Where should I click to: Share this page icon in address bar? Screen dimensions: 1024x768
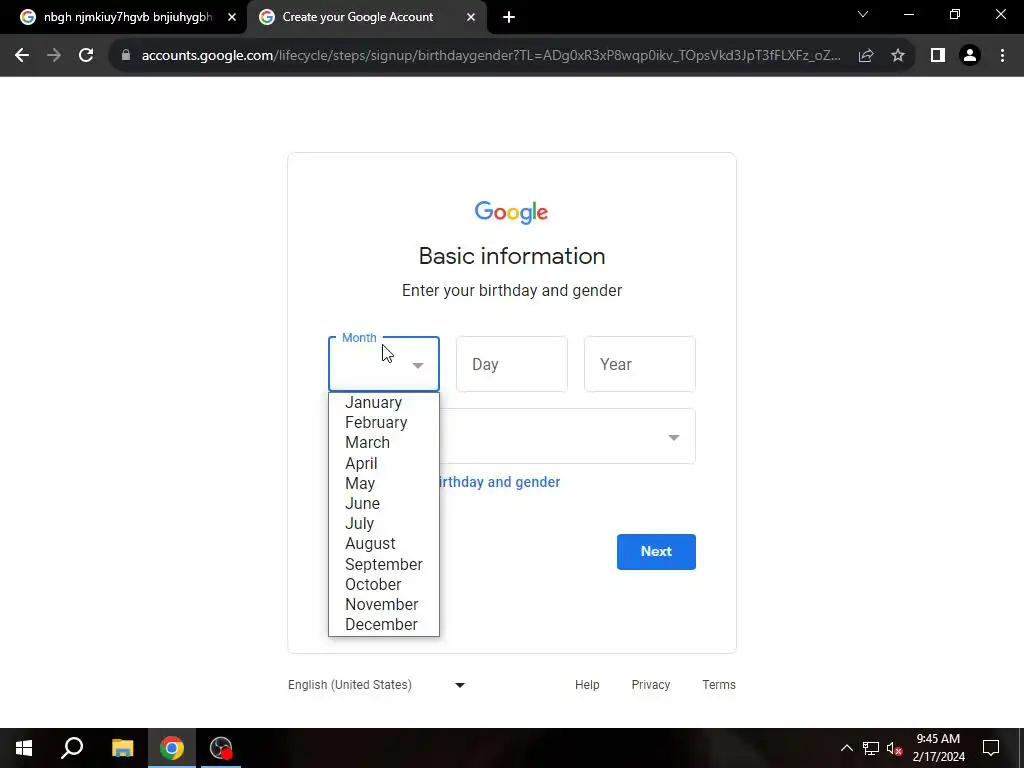pos(866,56)
